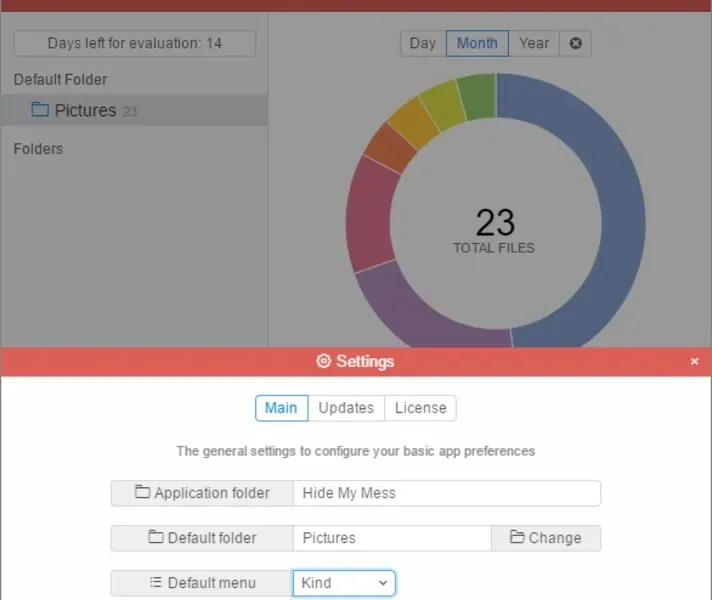712x600 pixels.
Task: Click the Settings gear icon in header
Action: (x=323, y=362)
